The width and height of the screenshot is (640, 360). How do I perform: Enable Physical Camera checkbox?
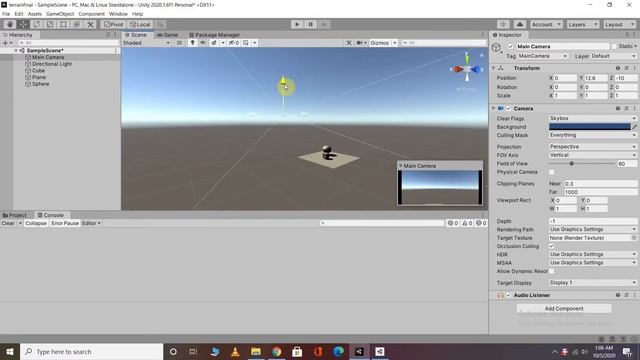[x=552, y=172]
